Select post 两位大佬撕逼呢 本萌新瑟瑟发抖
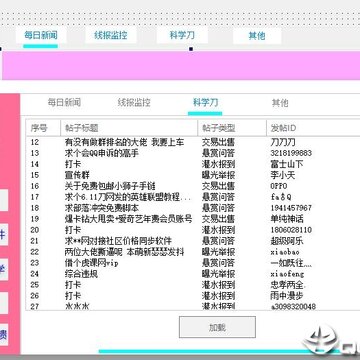The height and width of the screenshot is (360, 360). pyautogui.click(x=124, y=252)
